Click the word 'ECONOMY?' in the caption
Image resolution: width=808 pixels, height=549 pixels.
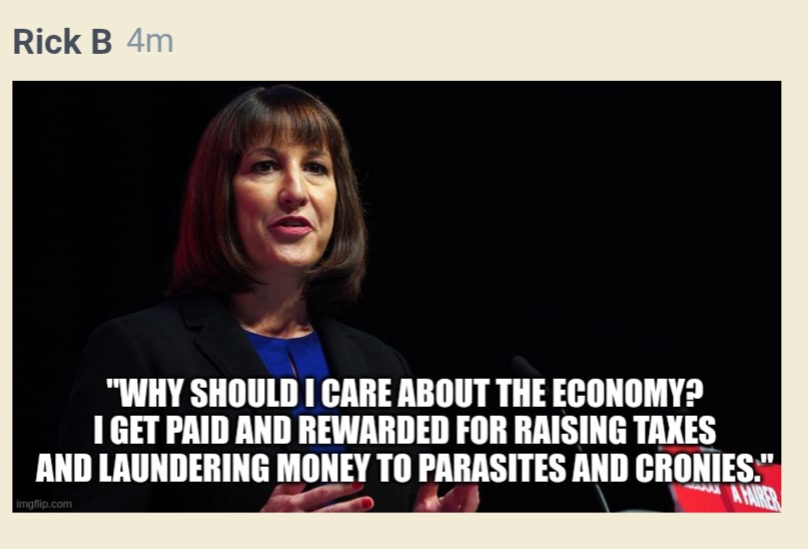[628, 393]
